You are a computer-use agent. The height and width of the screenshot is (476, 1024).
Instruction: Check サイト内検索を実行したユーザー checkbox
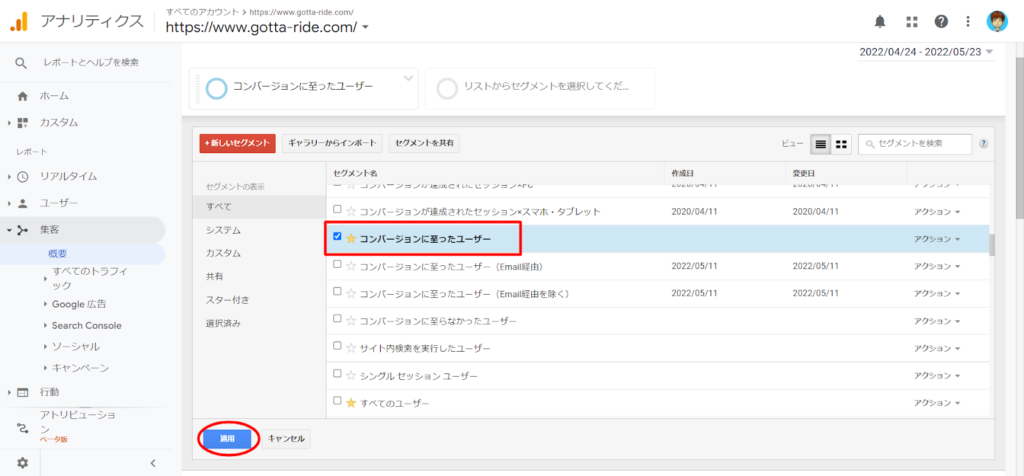[x=337, y=347]
